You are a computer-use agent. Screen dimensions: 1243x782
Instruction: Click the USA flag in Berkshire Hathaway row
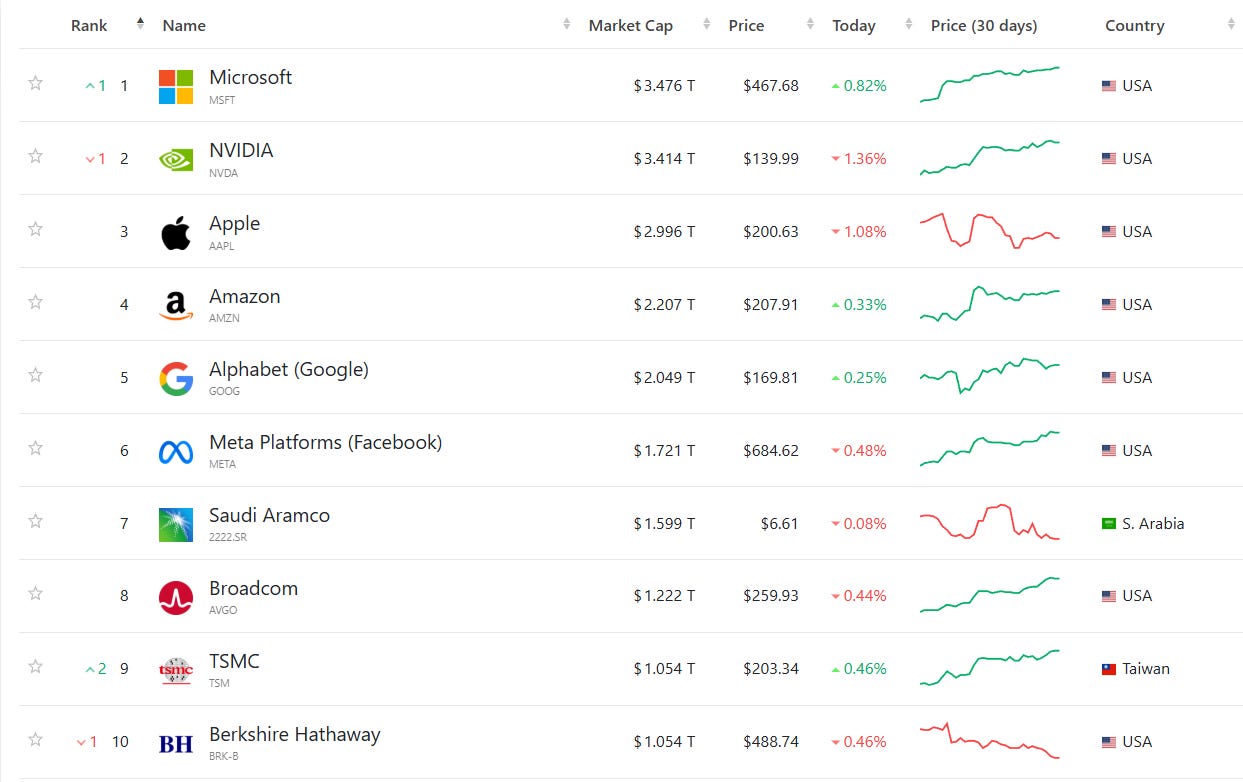coord(1108,742)
